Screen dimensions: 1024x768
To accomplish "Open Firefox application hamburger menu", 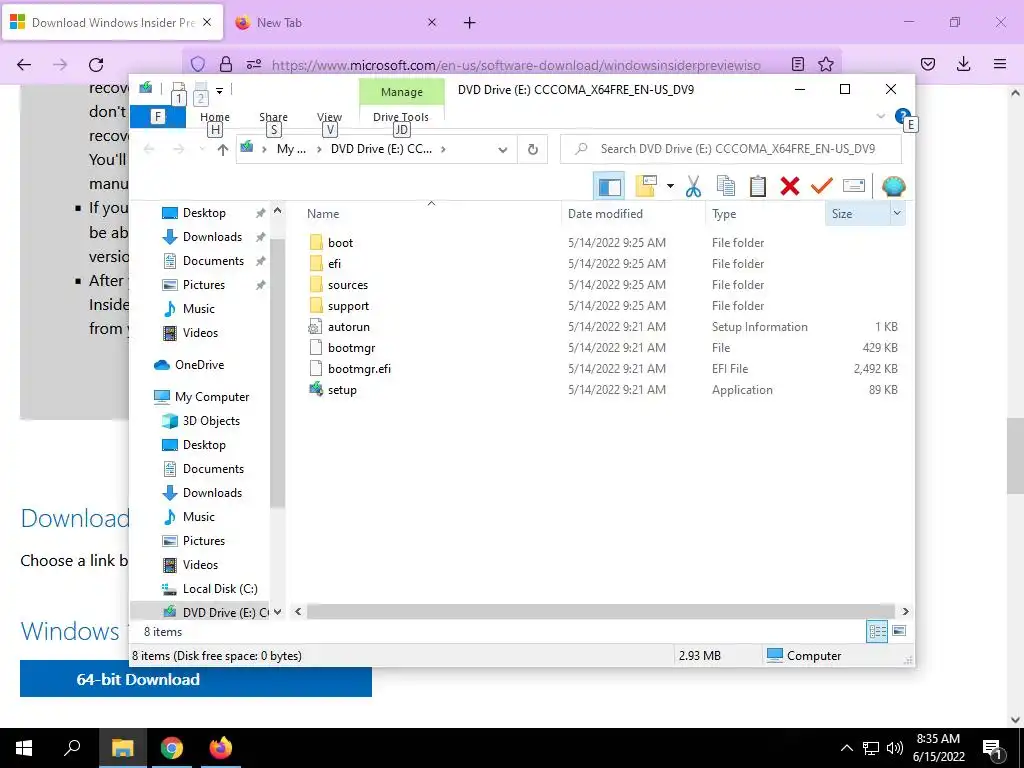I will 1000,64.
